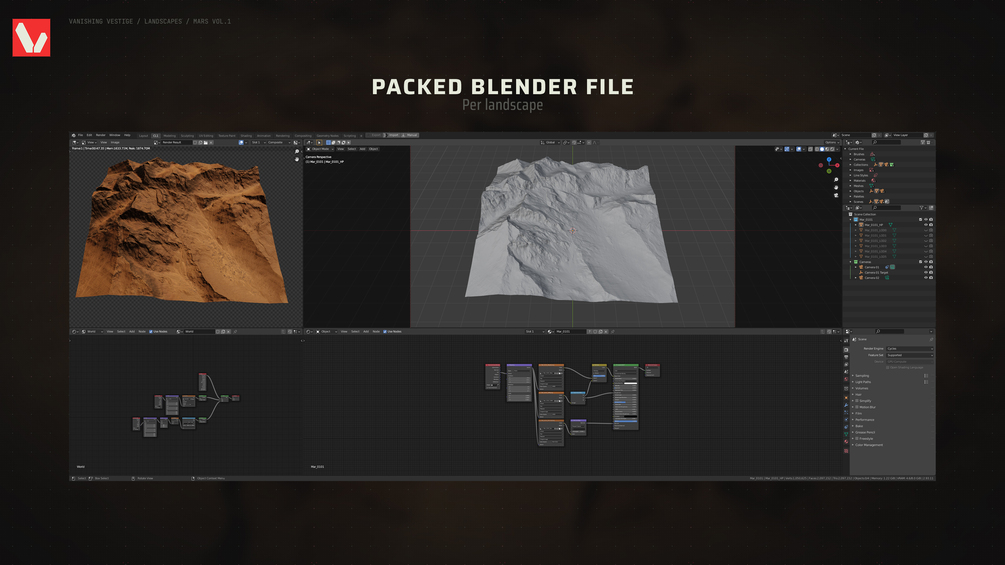Open the Material properties tab icon
Viewport: 1005px width, 565px height.
[x=846, y=441]
